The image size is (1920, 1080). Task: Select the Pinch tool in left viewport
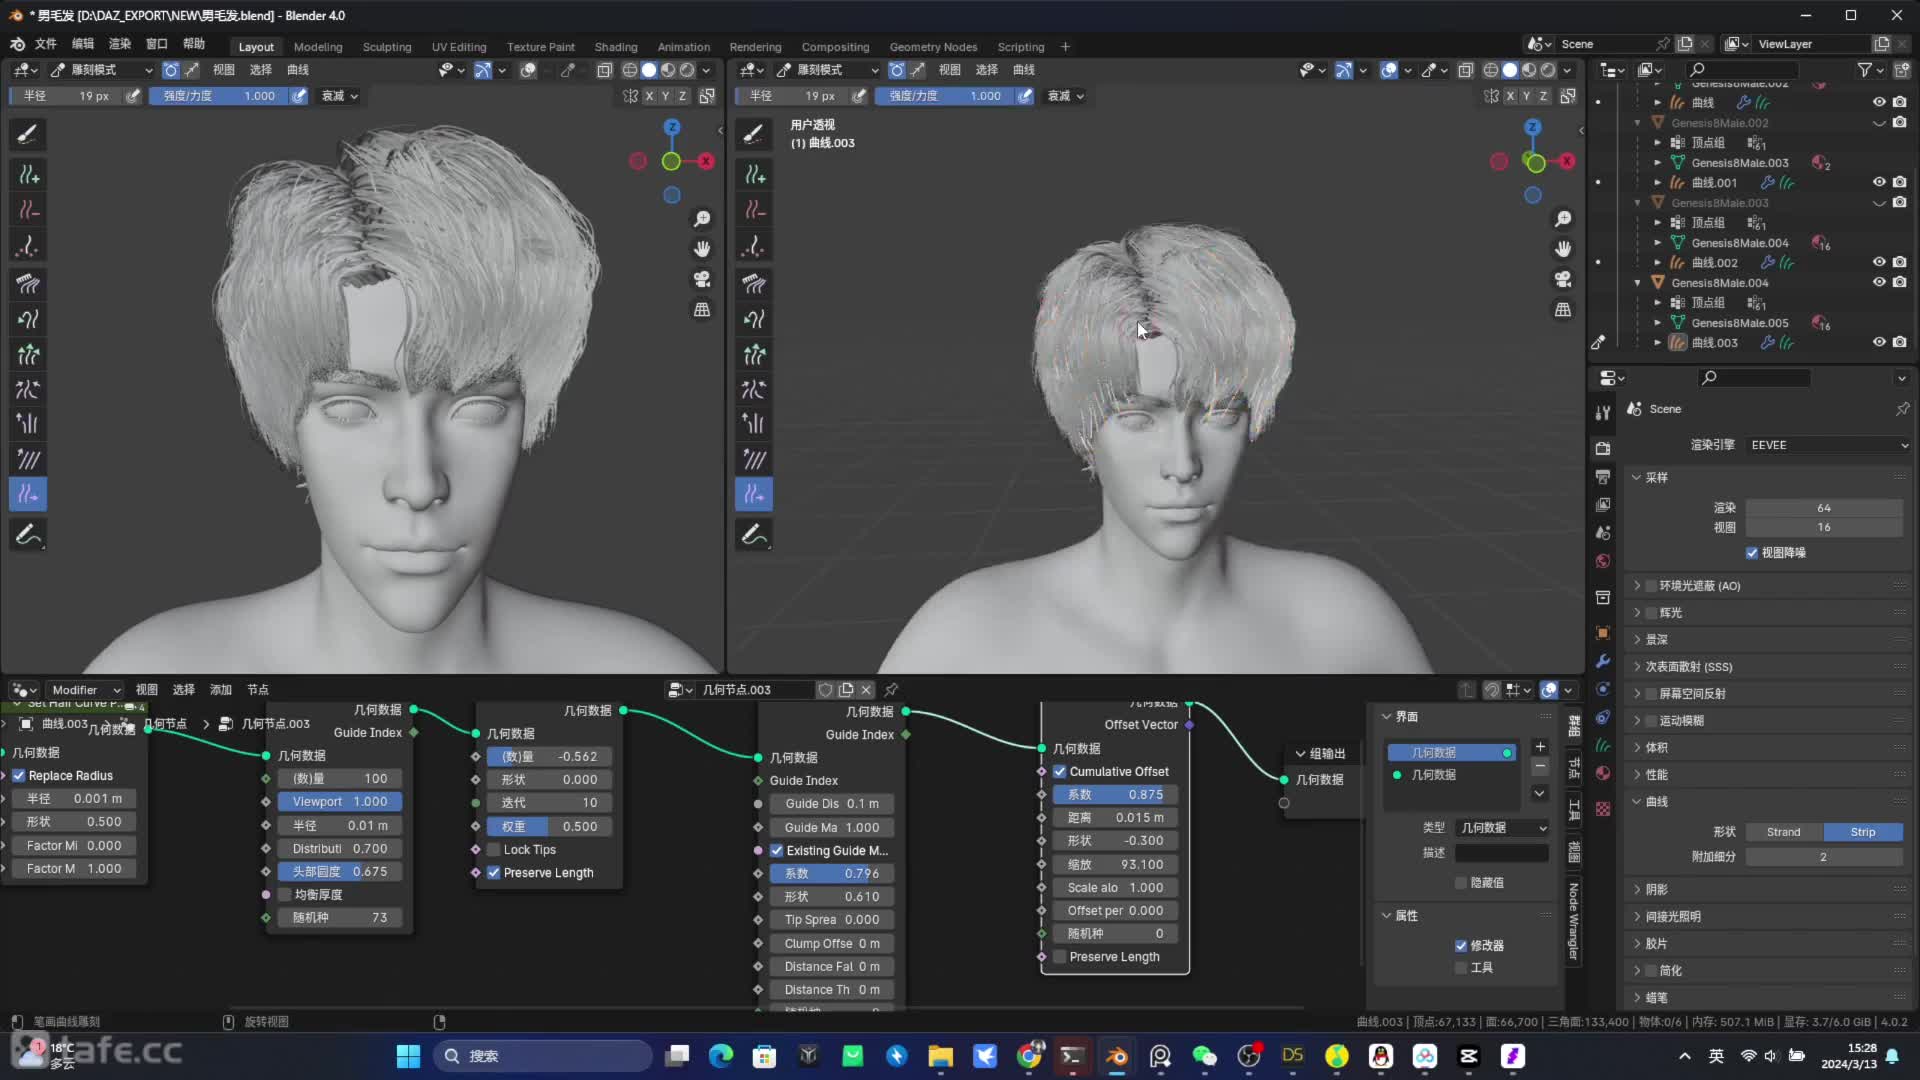pos(28,390)
